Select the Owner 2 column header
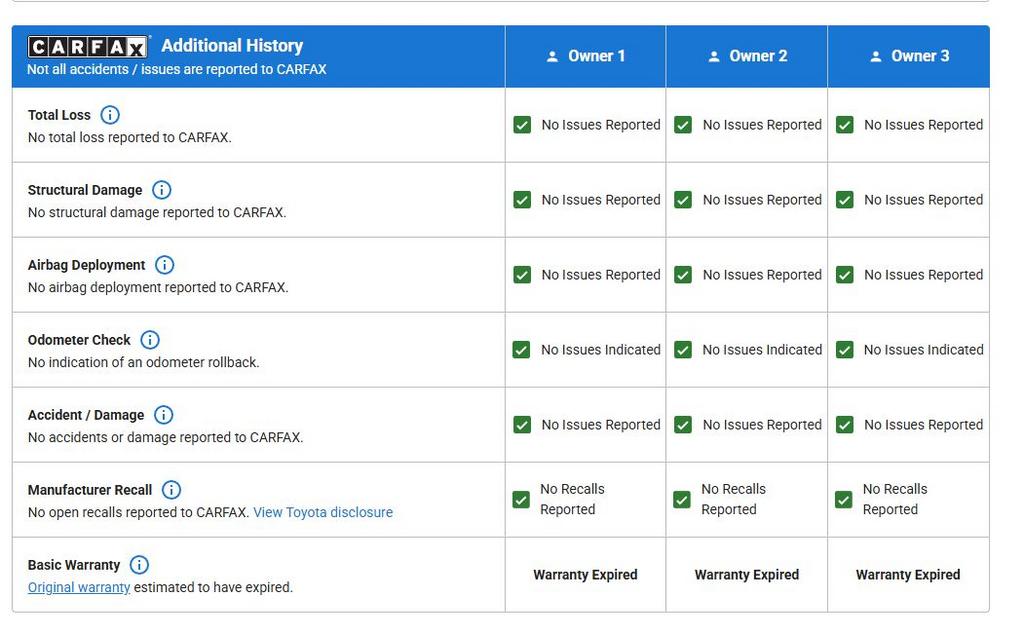Screen dimensions: 1024x634 point(747,56)
